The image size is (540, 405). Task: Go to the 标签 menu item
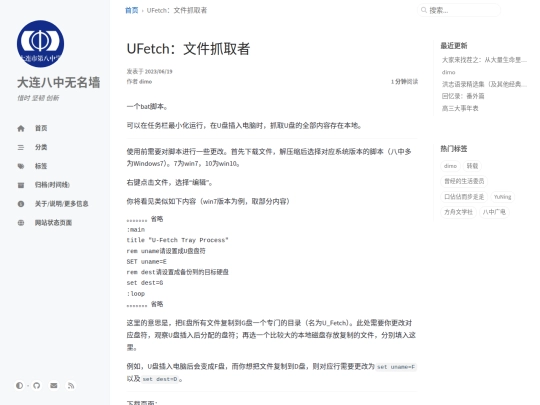click(x=41, y=166)
